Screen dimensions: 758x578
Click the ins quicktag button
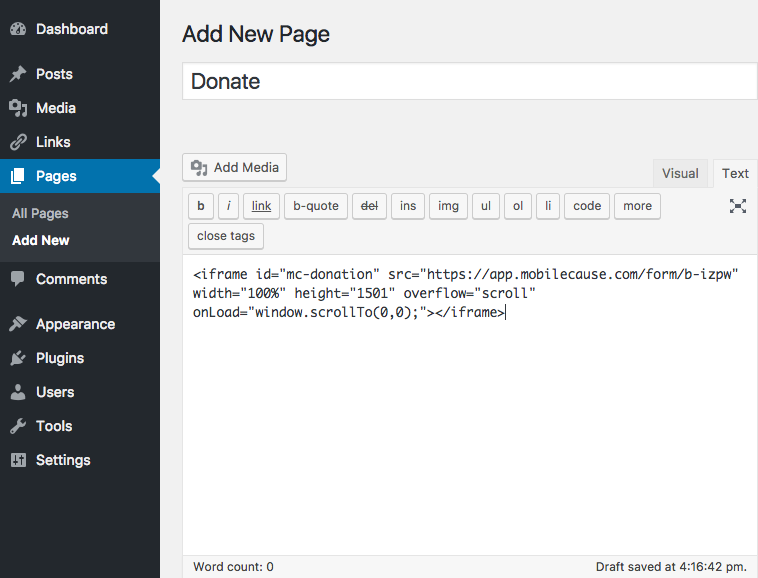pyautogui.click(x=408, y=206)
